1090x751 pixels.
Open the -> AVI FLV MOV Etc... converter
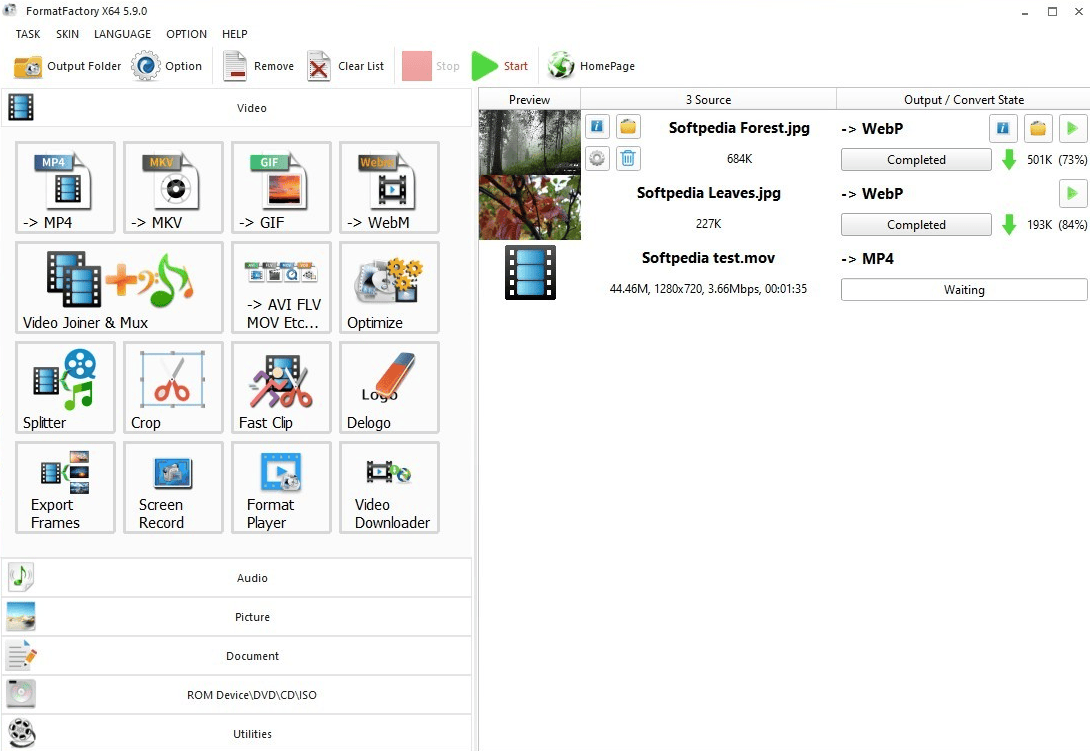[x=281, y=287]
